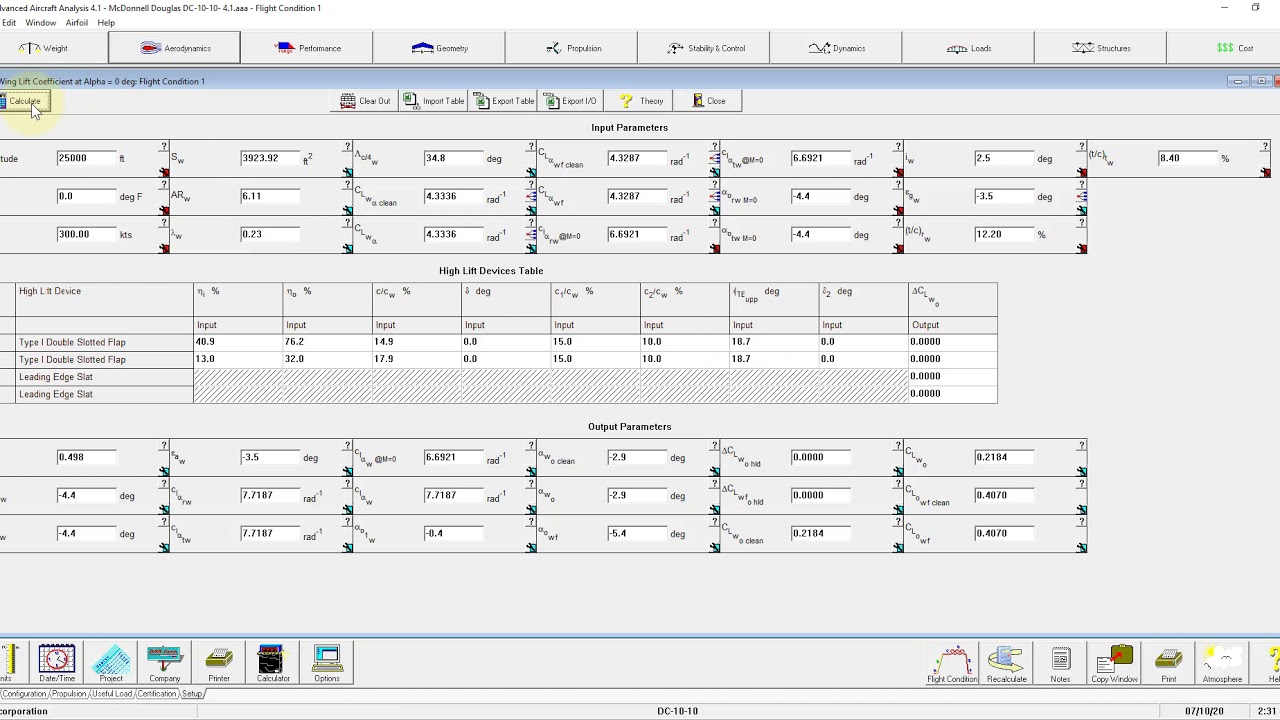The width and height of the screenshot is (1280, 720).
Task: Click the output field showing -0.4
Action: tap(453, 533)
